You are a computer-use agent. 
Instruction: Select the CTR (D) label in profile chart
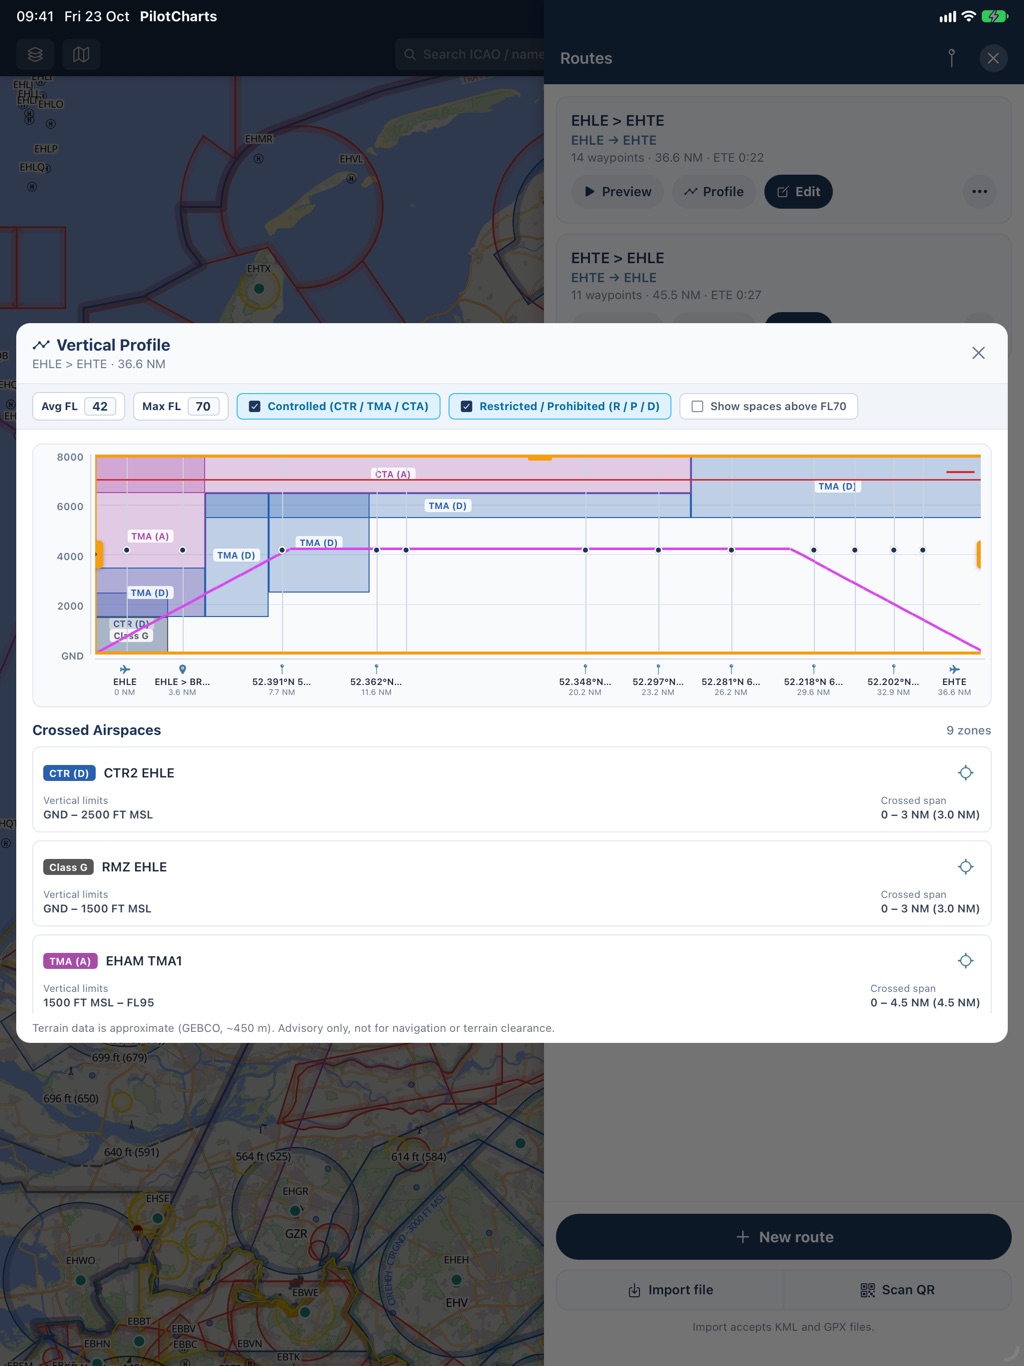tap(130, 624)
